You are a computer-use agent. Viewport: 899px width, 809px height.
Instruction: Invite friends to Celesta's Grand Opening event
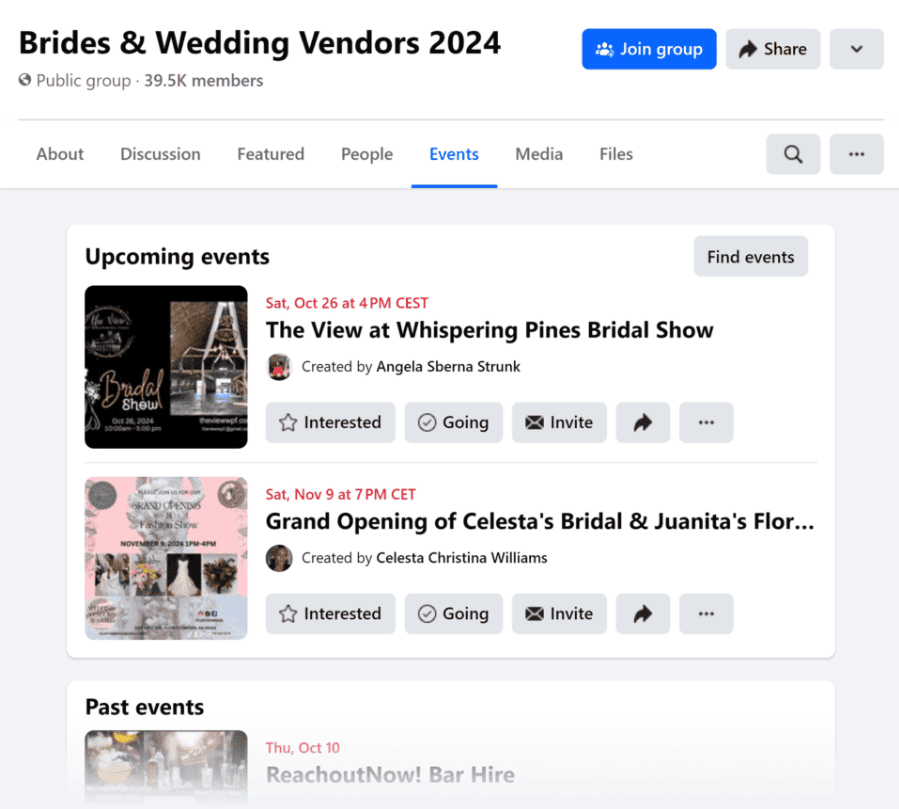pos(559,614)
